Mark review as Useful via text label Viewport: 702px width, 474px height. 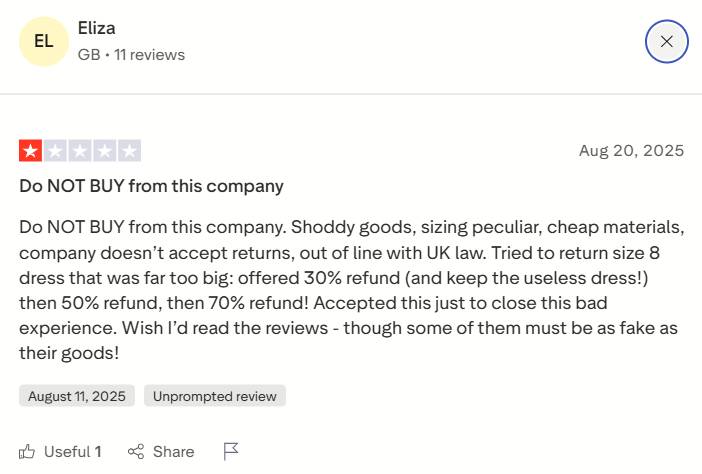[x=67, y=452]
